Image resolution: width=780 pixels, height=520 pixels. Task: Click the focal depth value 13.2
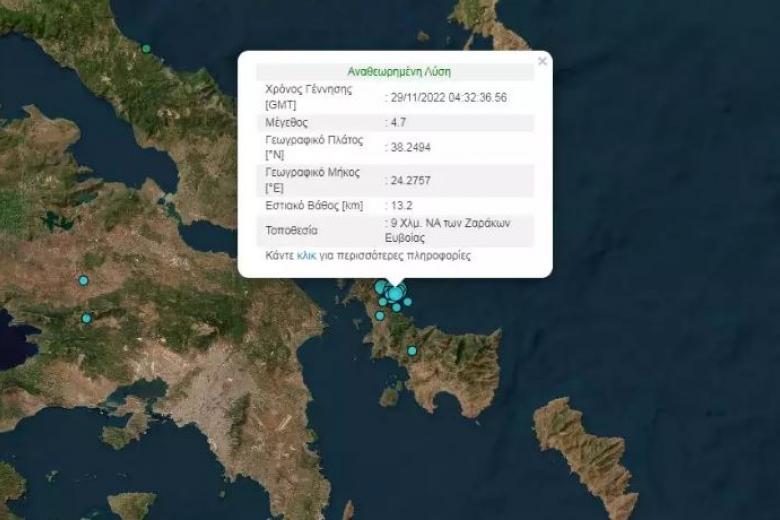click(x=401, y=206)
